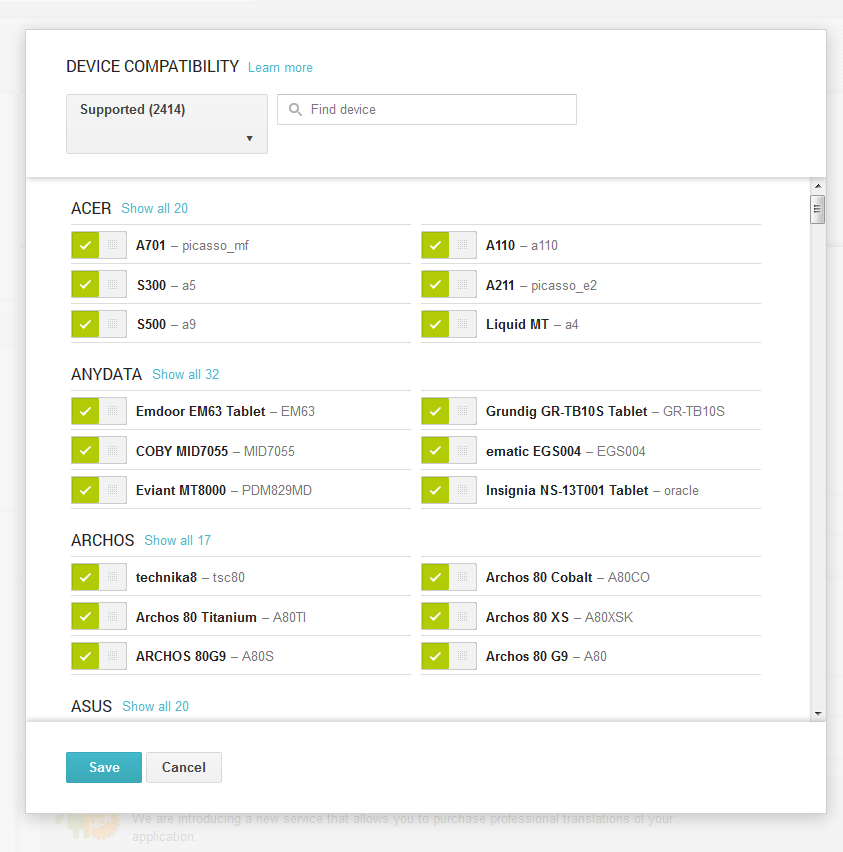843x852 pixels.
Task: Click the green checkmark for Archos 80 Cobalt
Action: (435, 577)
